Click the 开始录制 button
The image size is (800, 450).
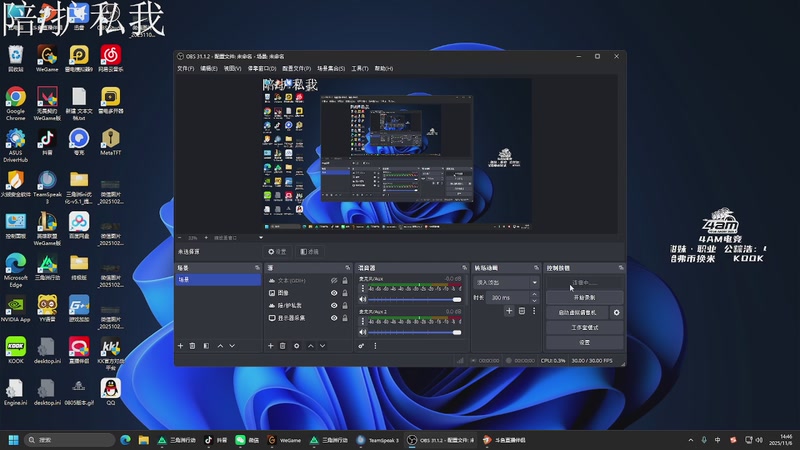click(584, 298)
